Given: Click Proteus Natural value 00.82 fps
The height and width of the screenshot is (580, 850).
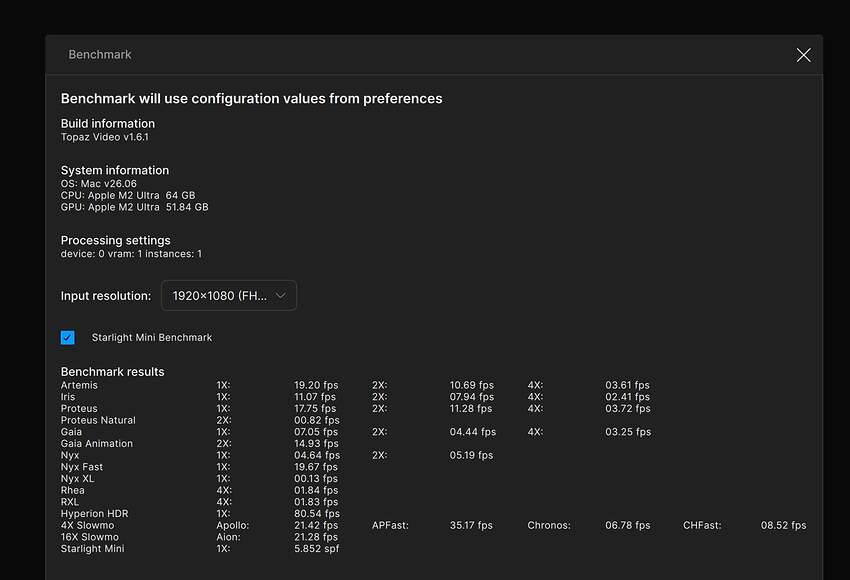Looking at the screenshot, I should (317, 420).
